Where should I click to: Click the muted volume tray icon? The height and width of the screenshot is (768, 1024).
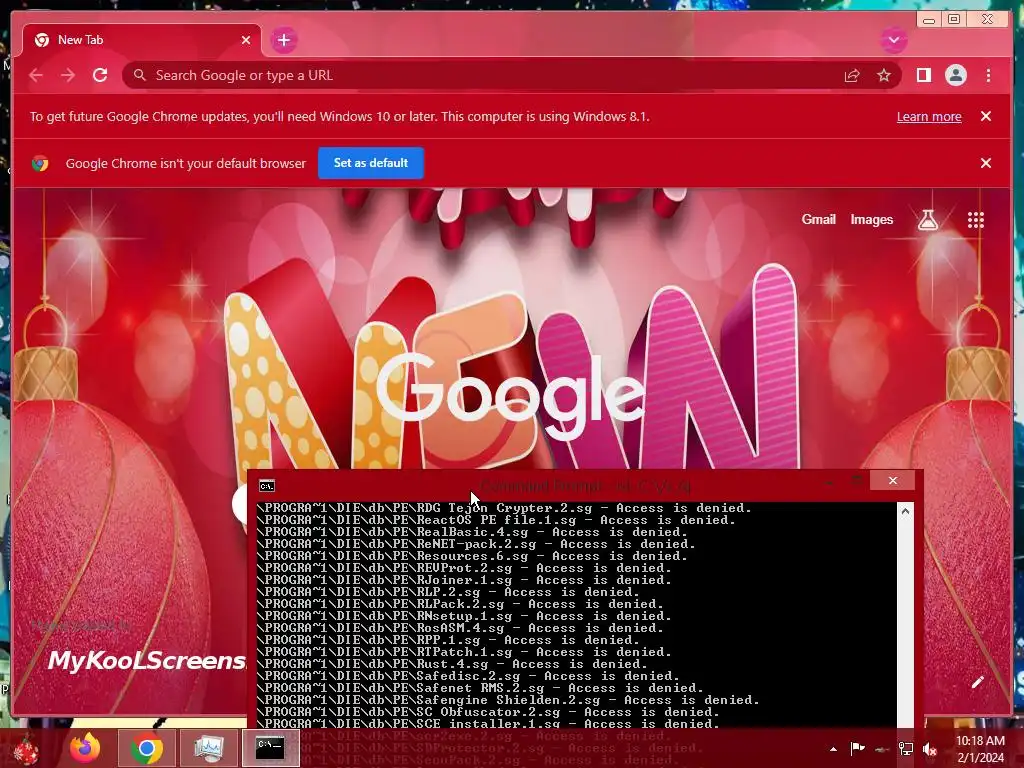[x=929, y=749]
